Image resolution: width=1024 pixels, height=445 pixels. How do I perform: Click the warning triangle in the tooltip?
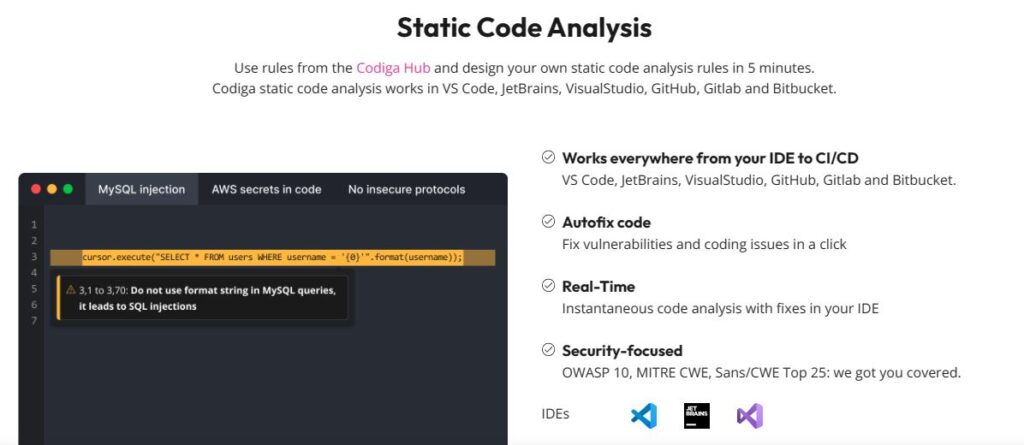point(71,290)
